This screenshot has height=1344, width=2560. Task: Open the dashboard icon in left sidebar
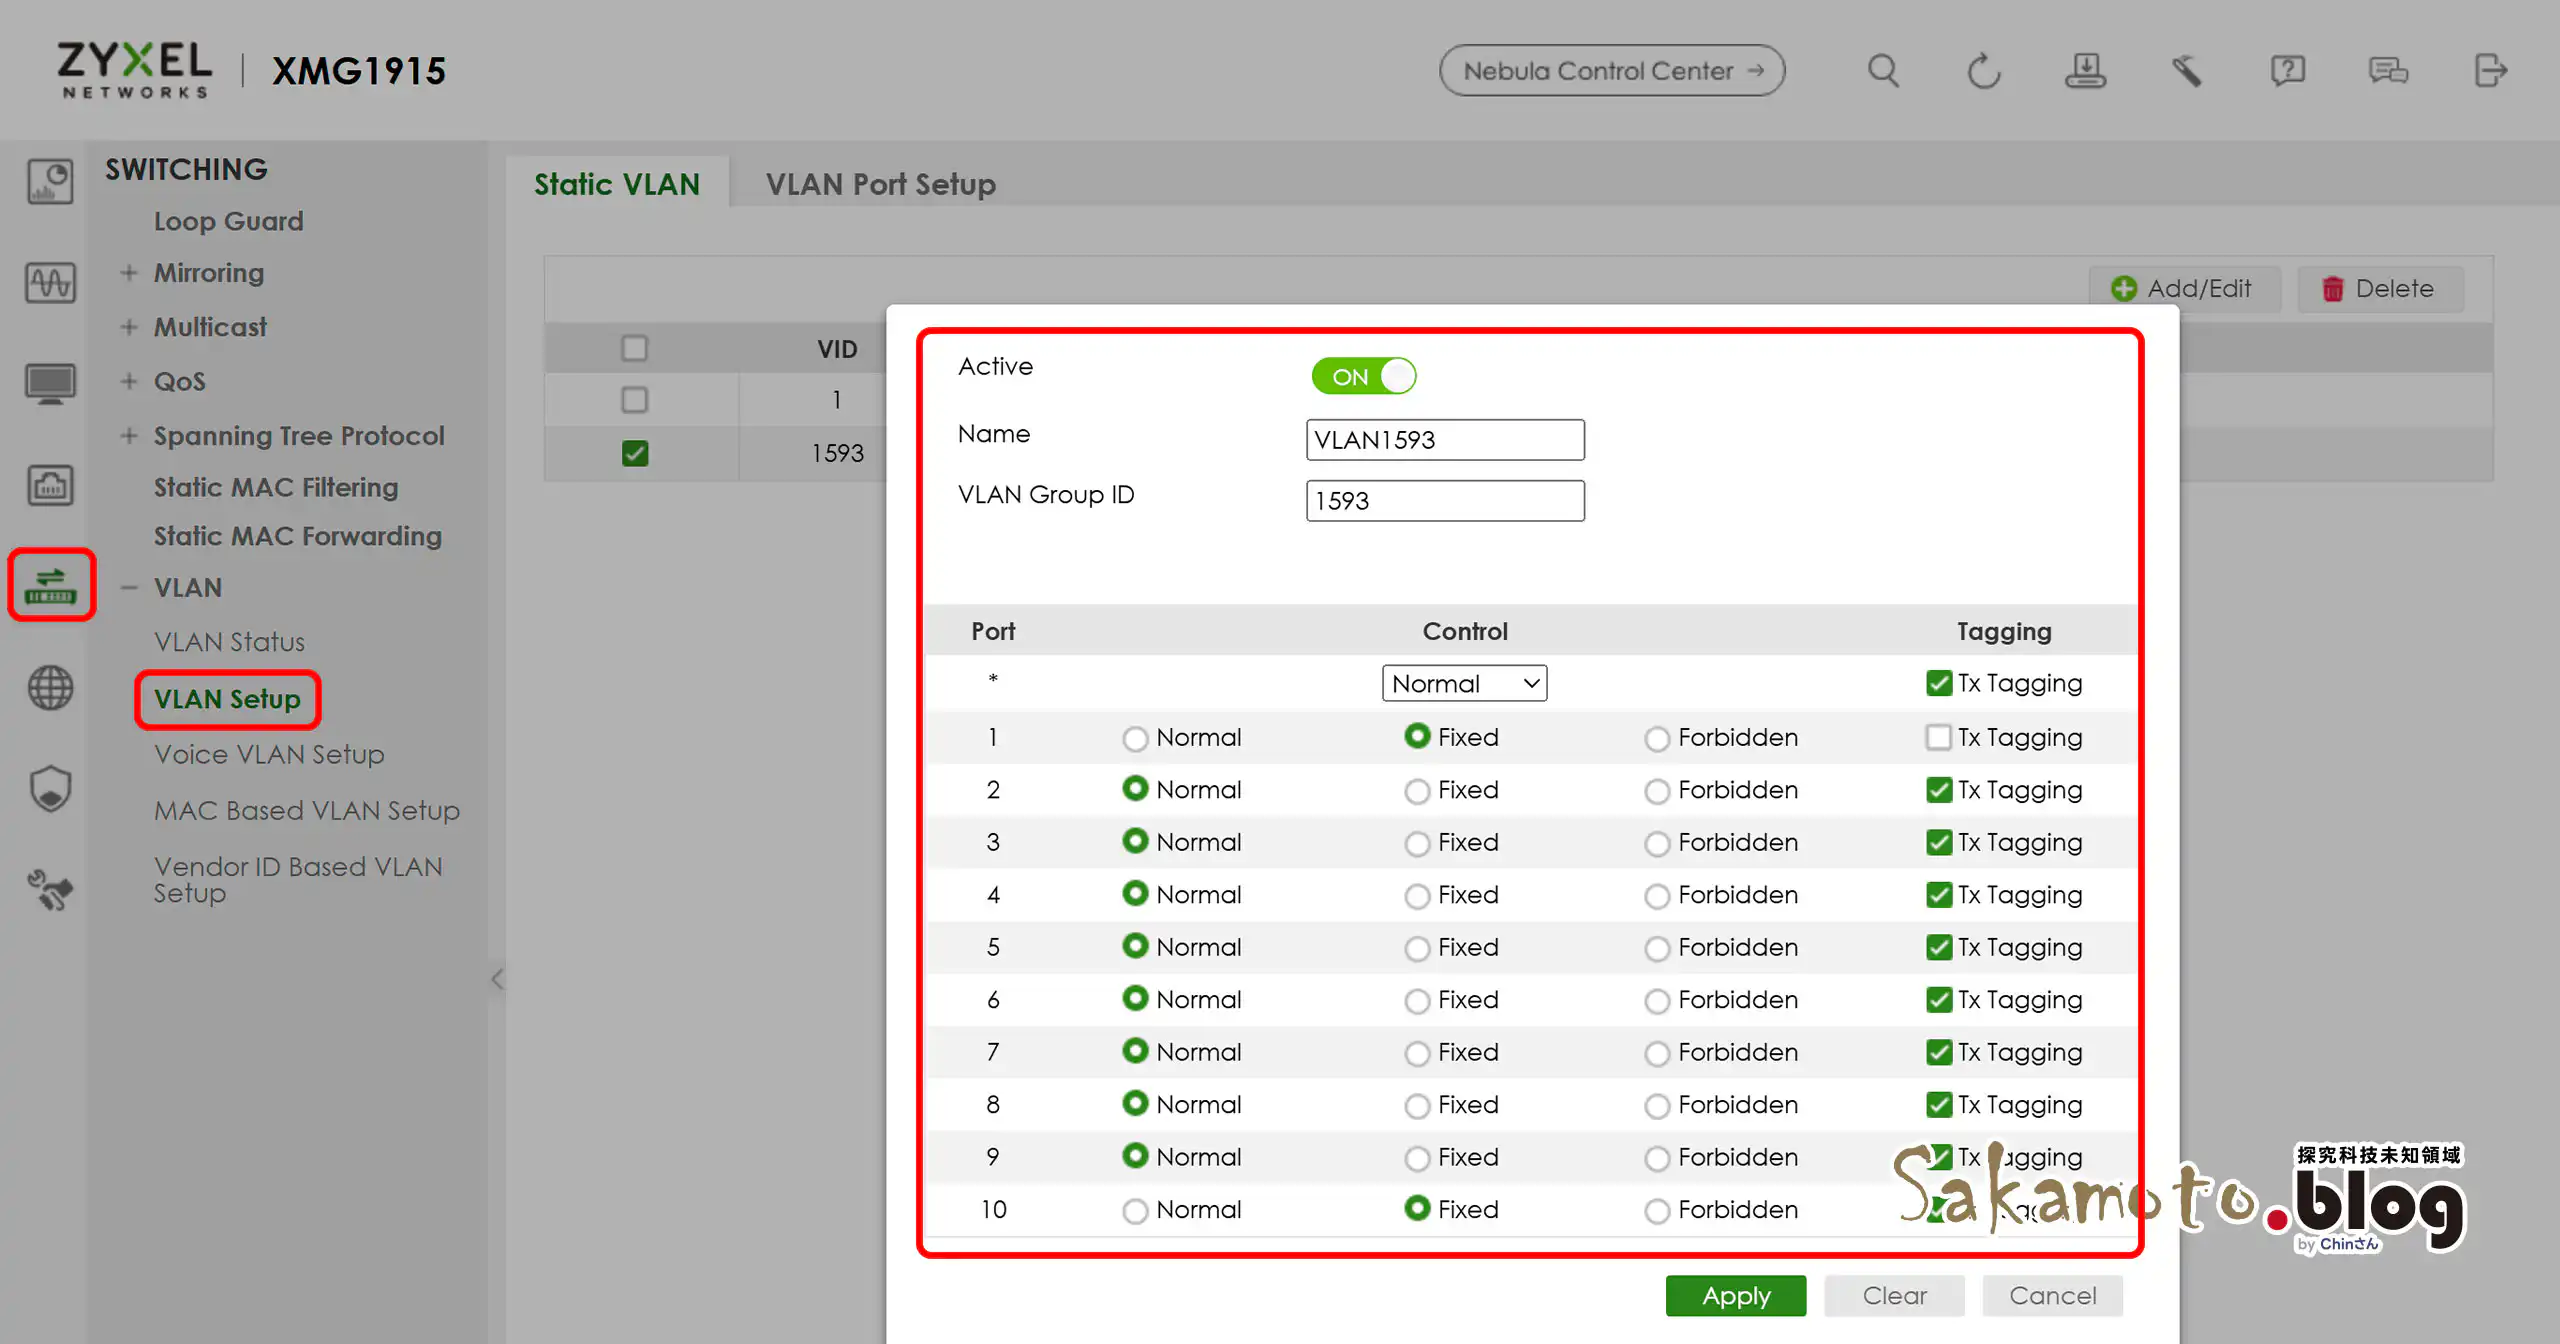51,181
